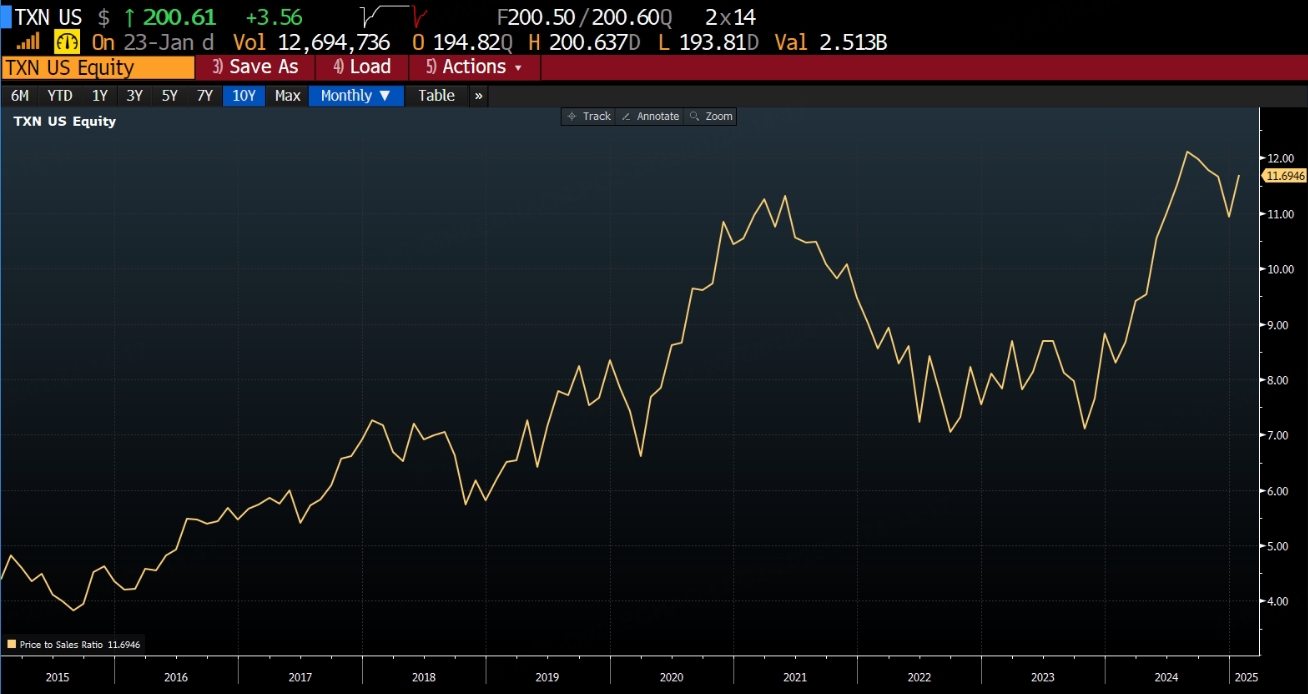Click the TXN US Equity chart title
Screen dimensions: 1308x694
pyautogui.click(x=64, y=121)
